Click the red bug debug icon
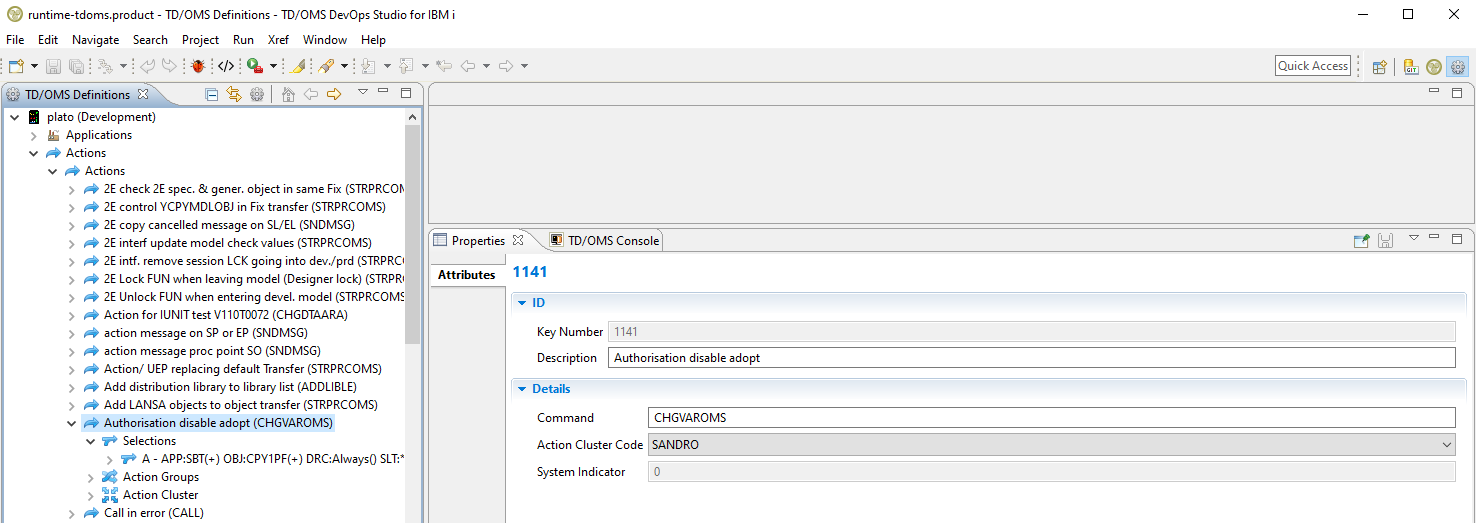This screenshot has width=1476, height=523. 198,66
